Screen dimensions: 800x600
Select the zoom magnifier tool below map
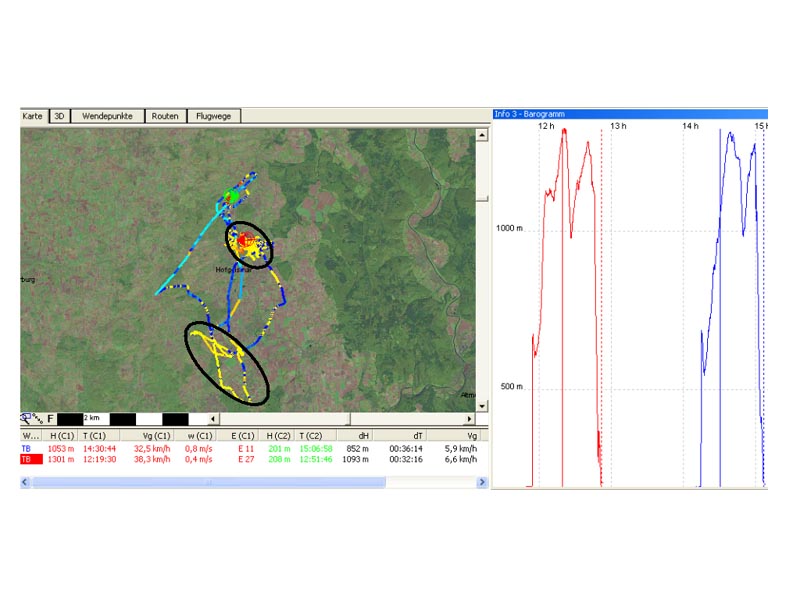pos(25,418)
